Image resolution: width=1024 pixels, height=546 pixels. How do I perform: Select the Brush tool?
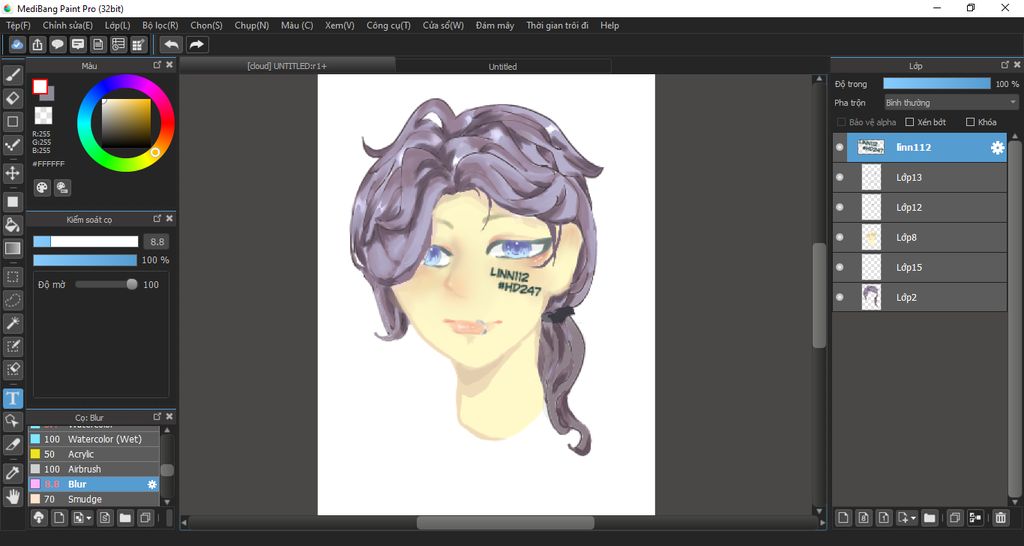point(12,75)
